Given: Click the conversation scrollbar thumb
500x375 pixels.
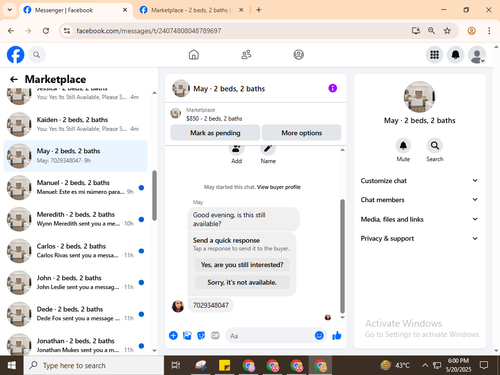Looking at the screenshot, I should coord(342,256).
